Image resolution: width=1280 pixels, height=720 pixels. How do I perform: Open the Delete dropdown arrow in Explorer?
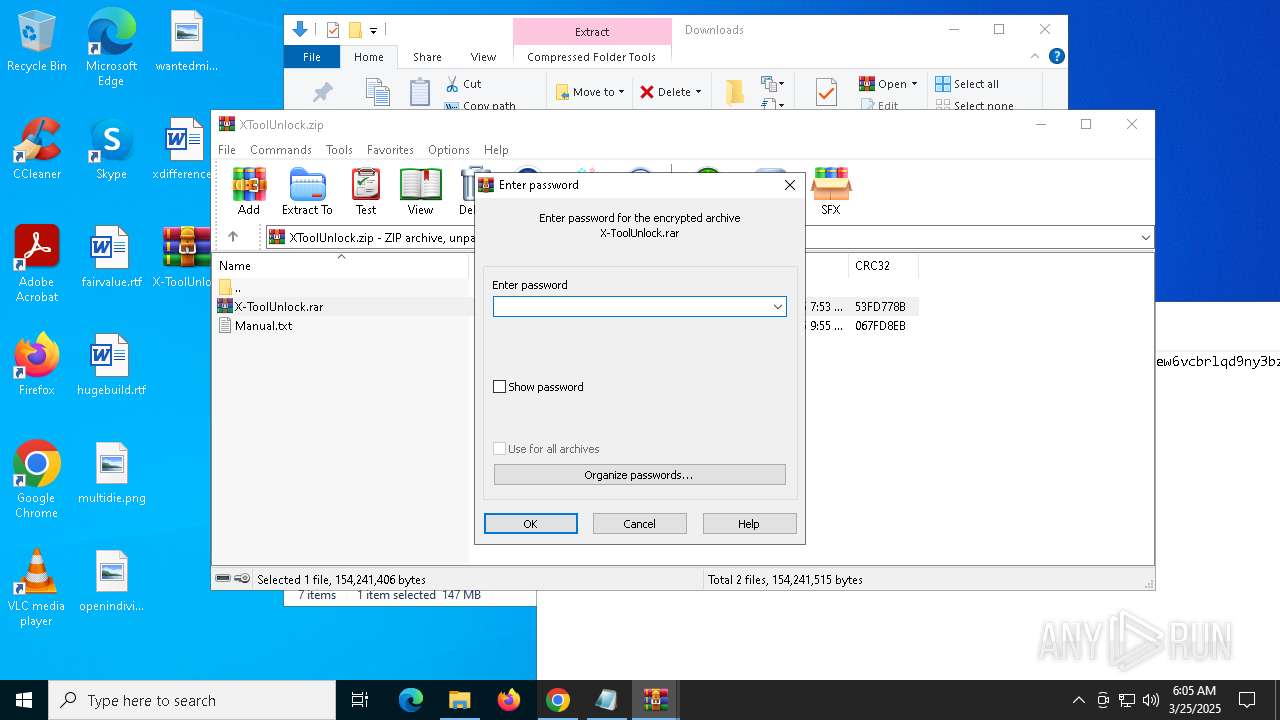click(x=698, y=92)
